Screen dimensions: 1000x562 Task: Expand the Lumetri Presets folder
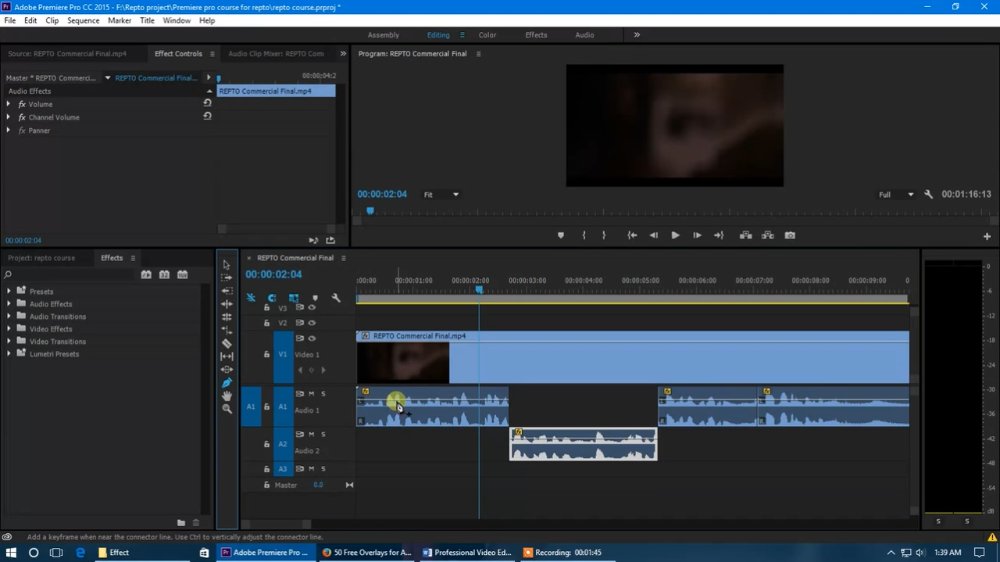[x=9, y=353]
